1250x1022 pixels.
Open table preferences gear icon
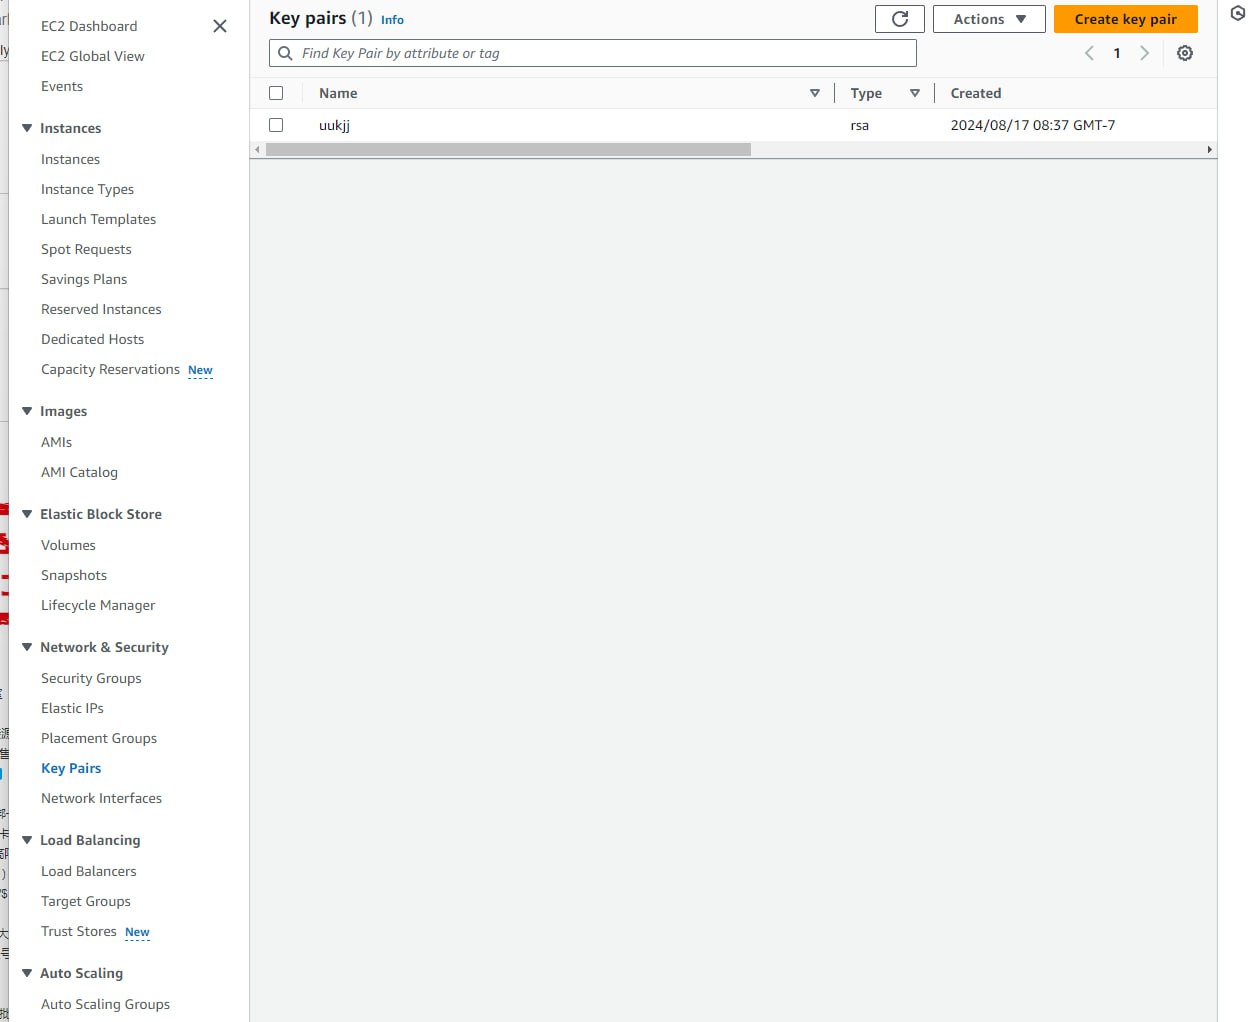click(1185, 53)
